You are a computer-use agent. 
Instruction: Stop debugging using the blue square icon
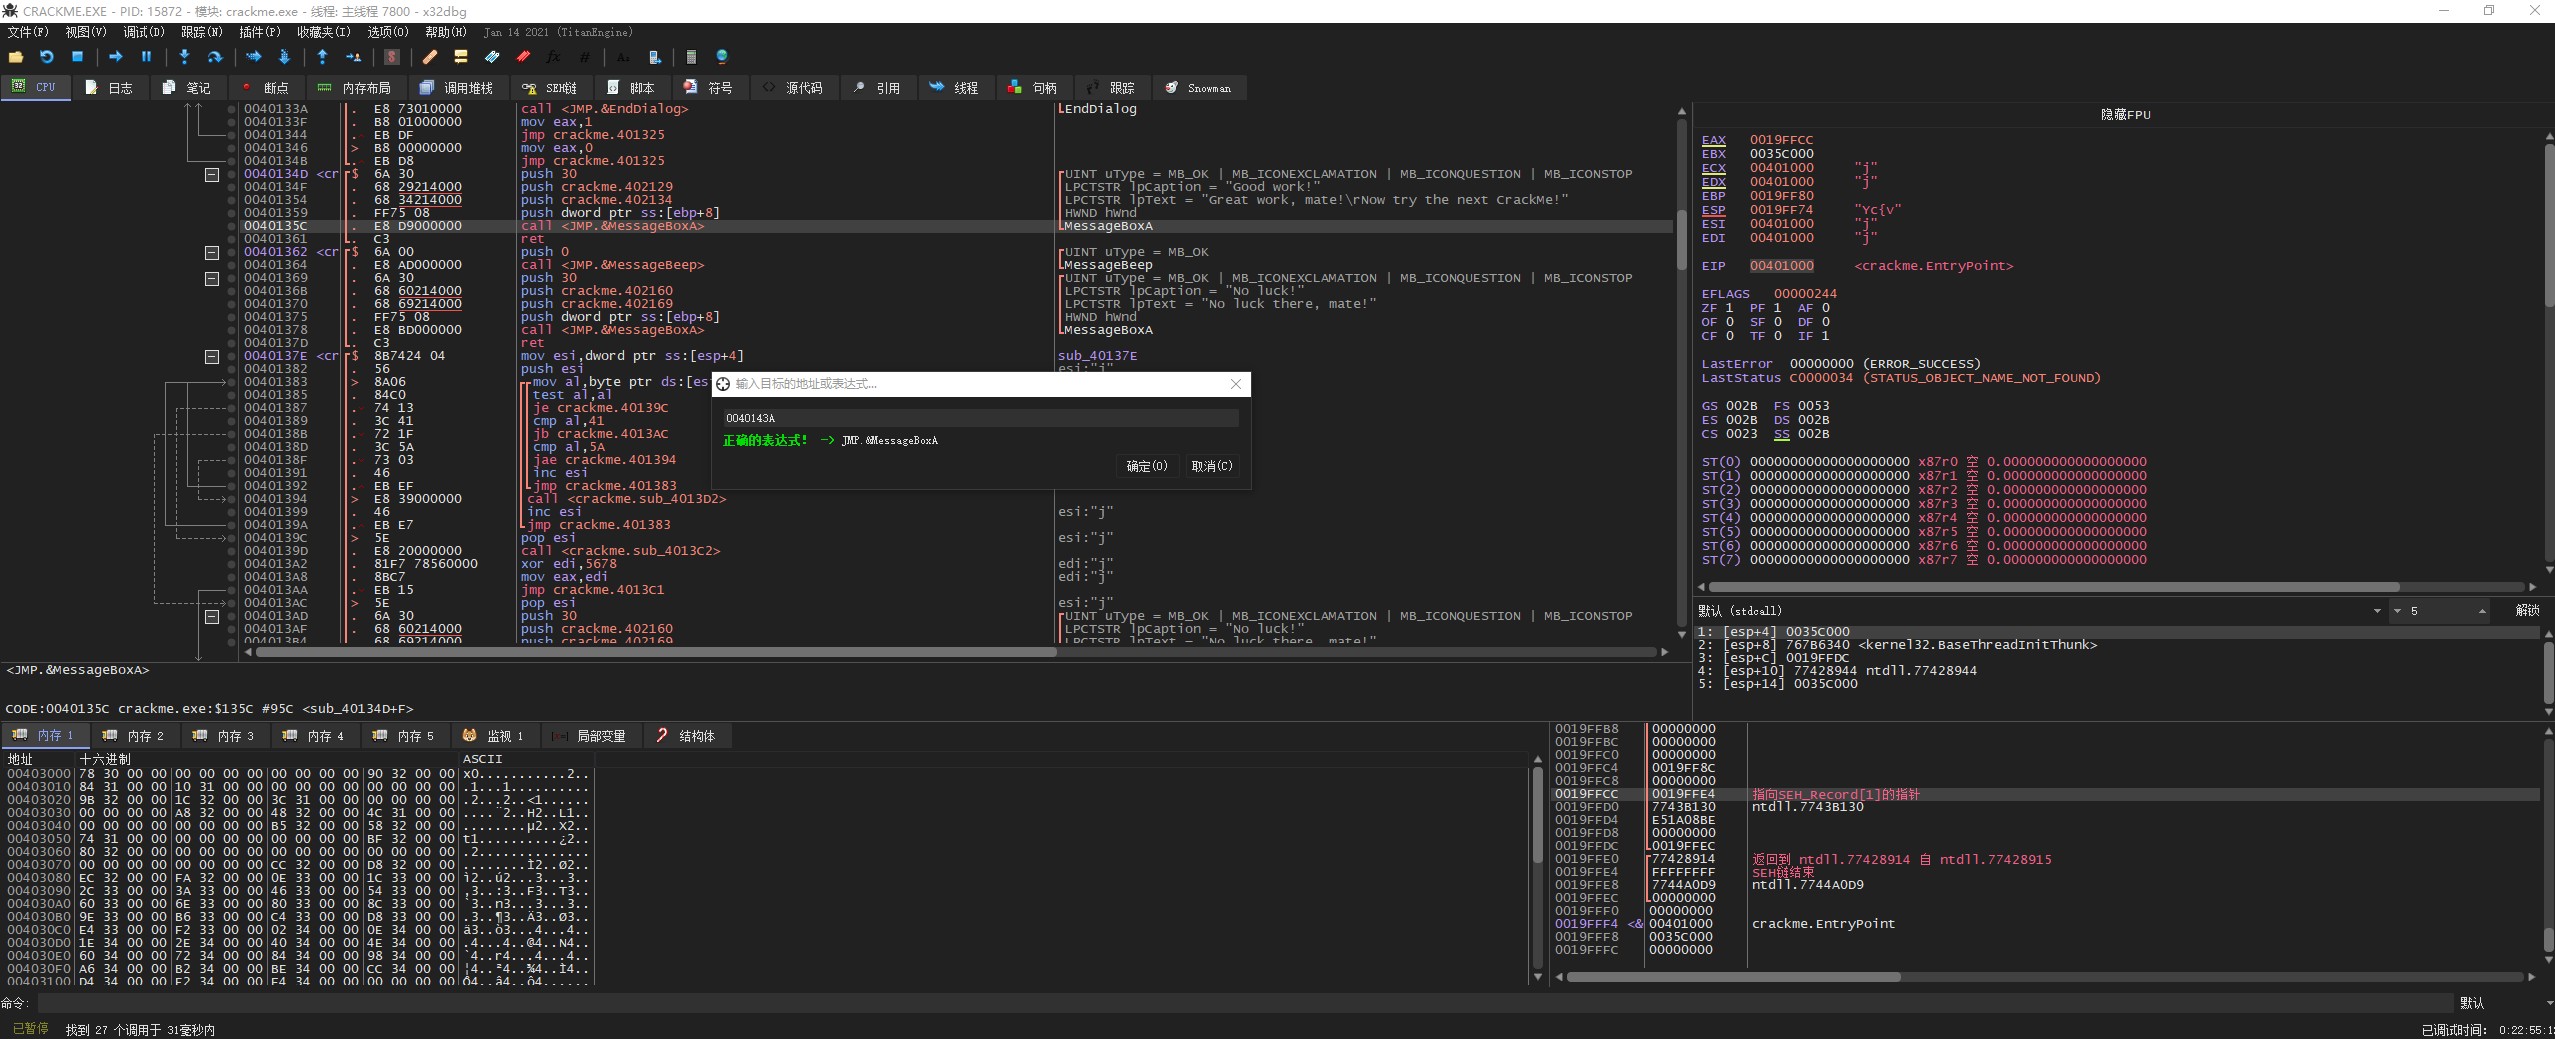[x=77, y=57]
